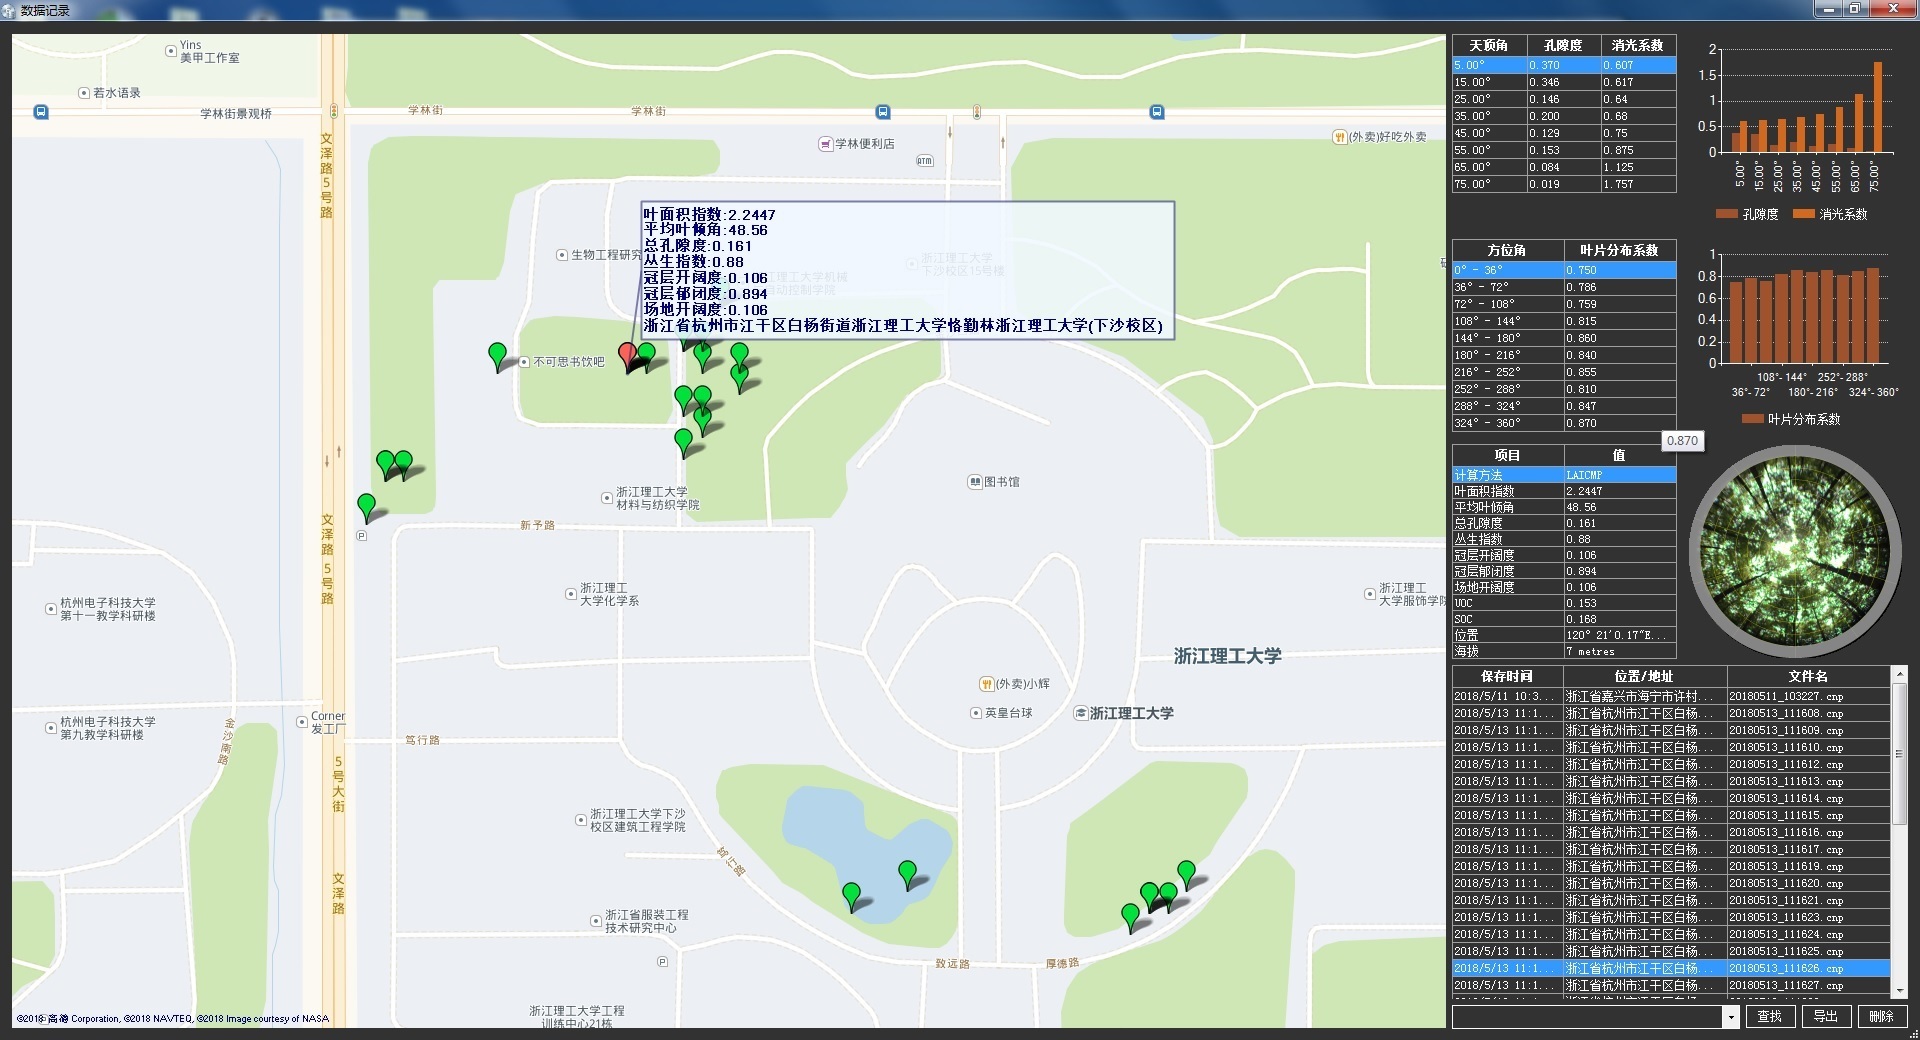Select the 位置 120° 21' row
Screen dimensions: 1920x1040
click(x=1564, y=635)
